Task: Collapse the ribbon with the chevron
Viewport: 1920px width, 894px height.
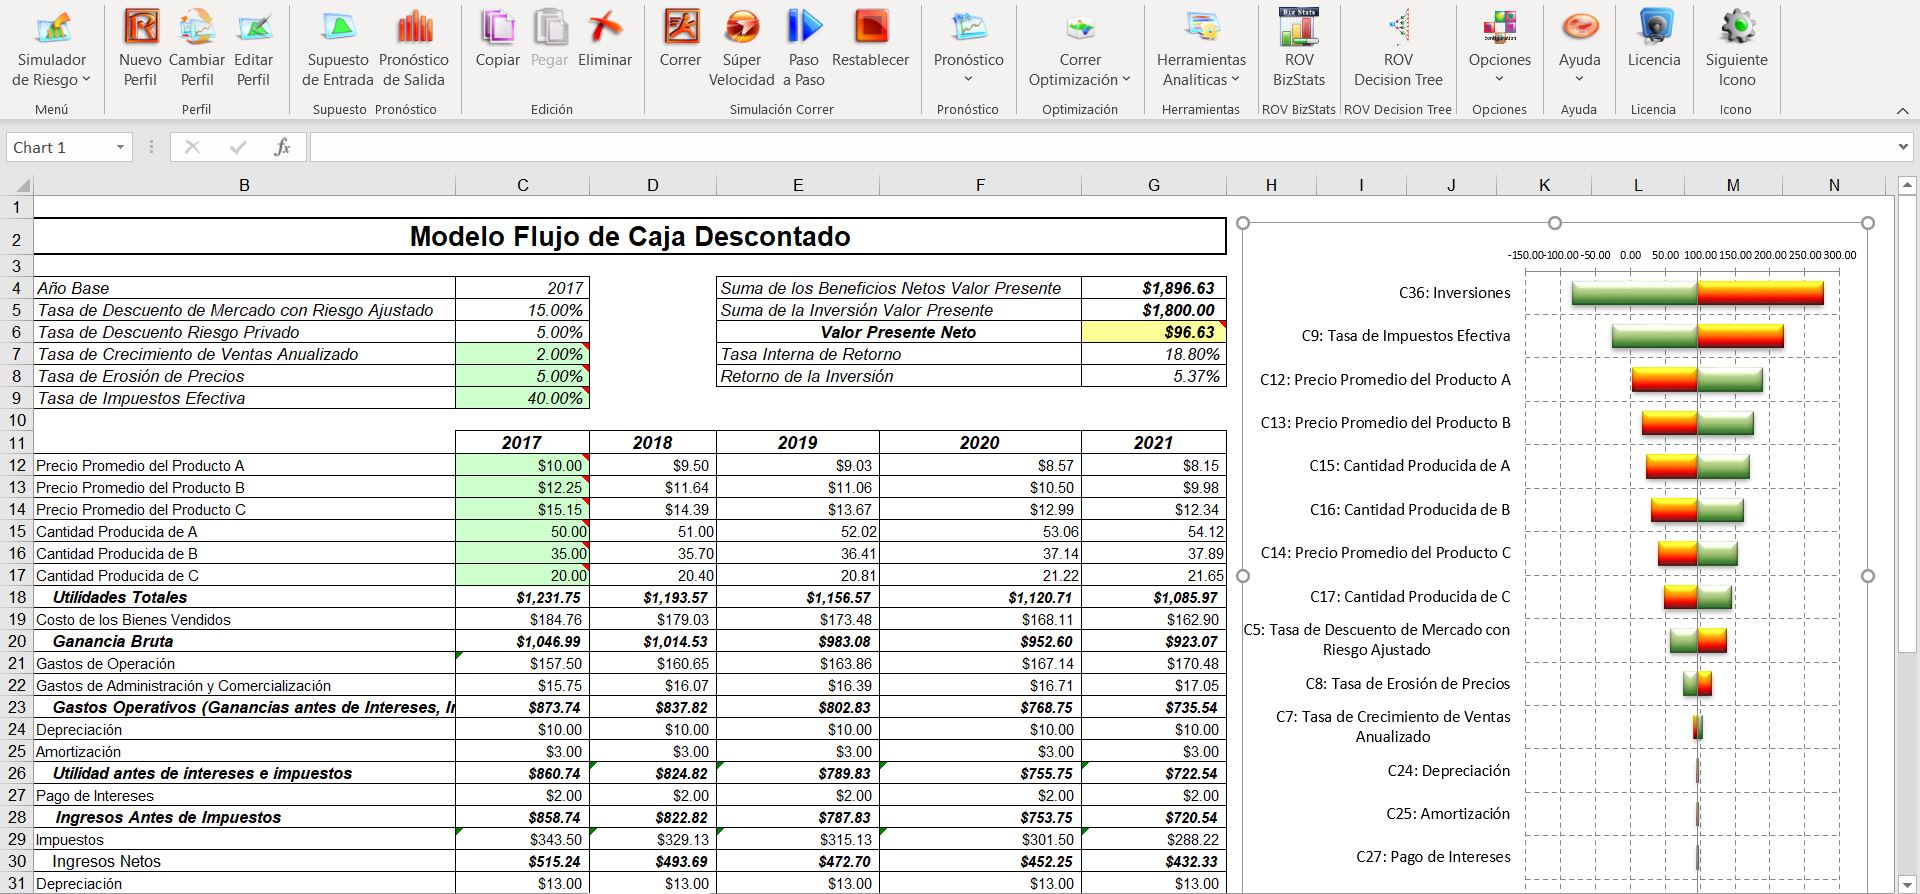Action: 1902,110
